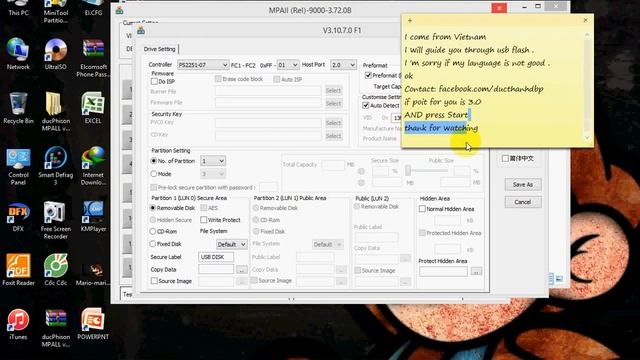The height and width of the screenshot is (360, 640).
Task: Select Removable Disk for Partition 1
Action: (x=153, y=208)
